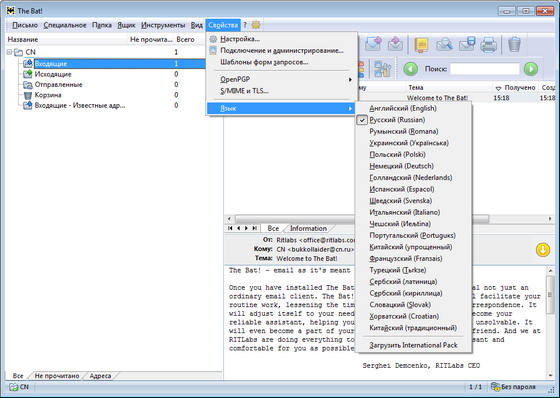Open the Инструменты menu
The height and width of the screenshot is (398, 560).
pos(163,25)
